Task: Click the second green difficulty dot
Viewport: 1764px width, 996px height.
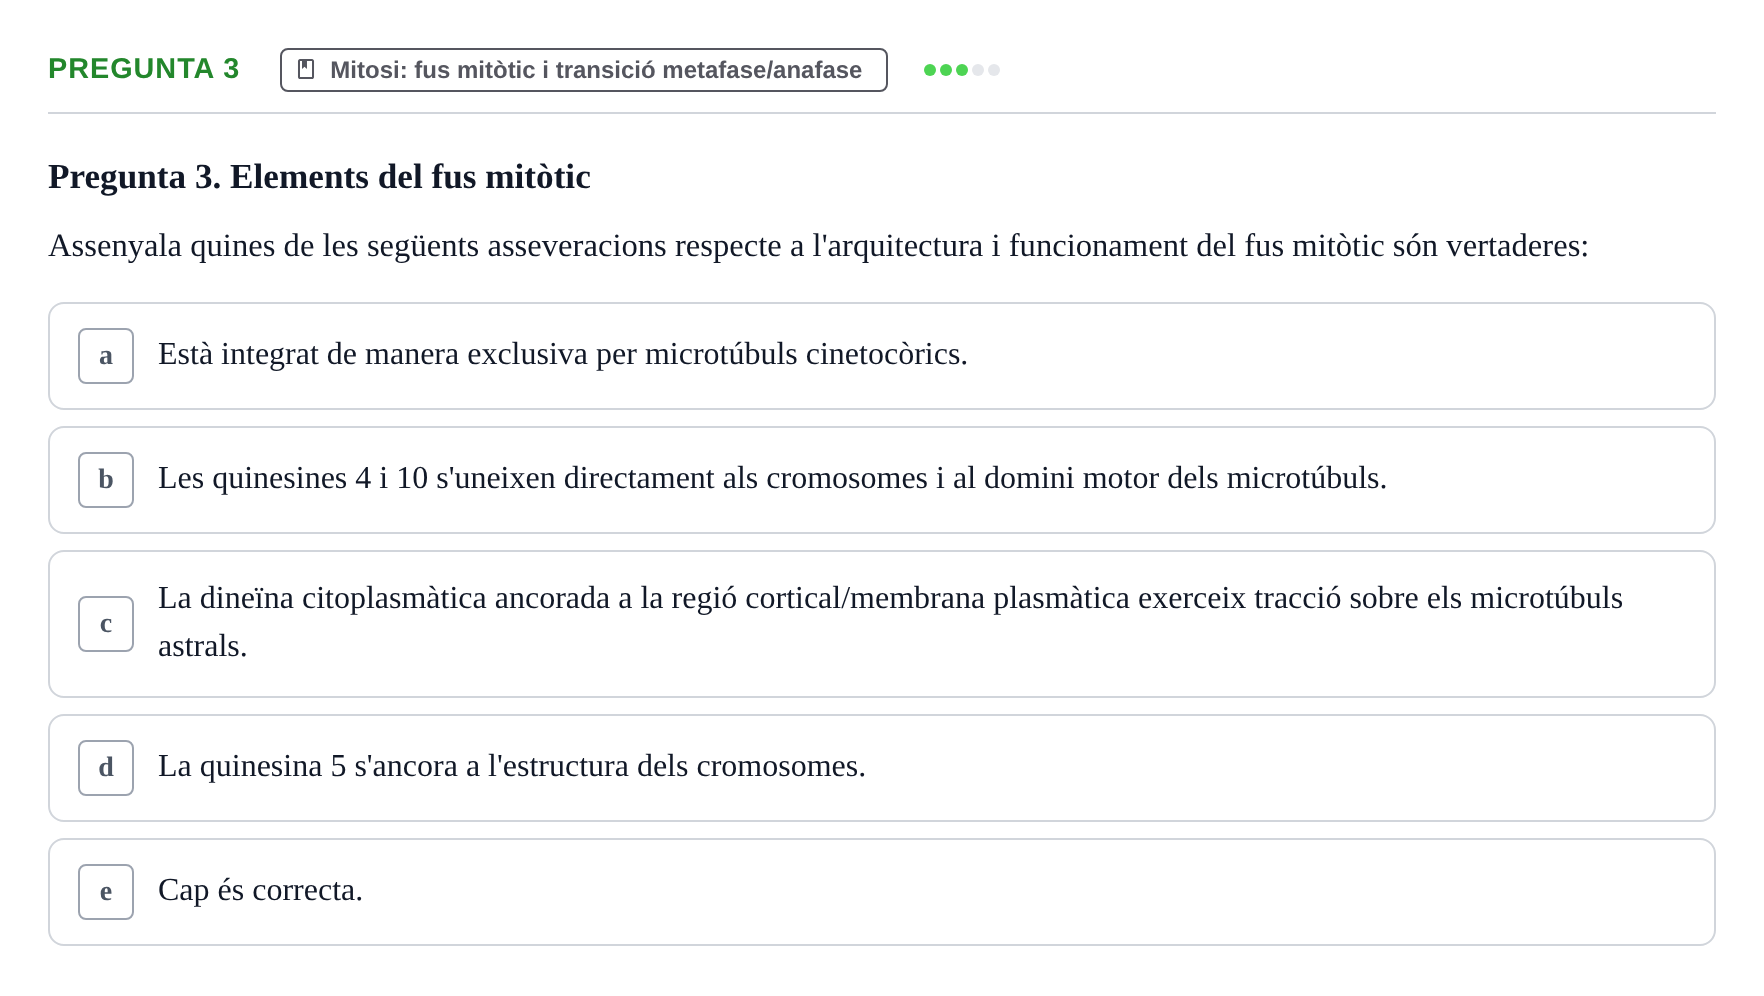Action: coord(946,70)
